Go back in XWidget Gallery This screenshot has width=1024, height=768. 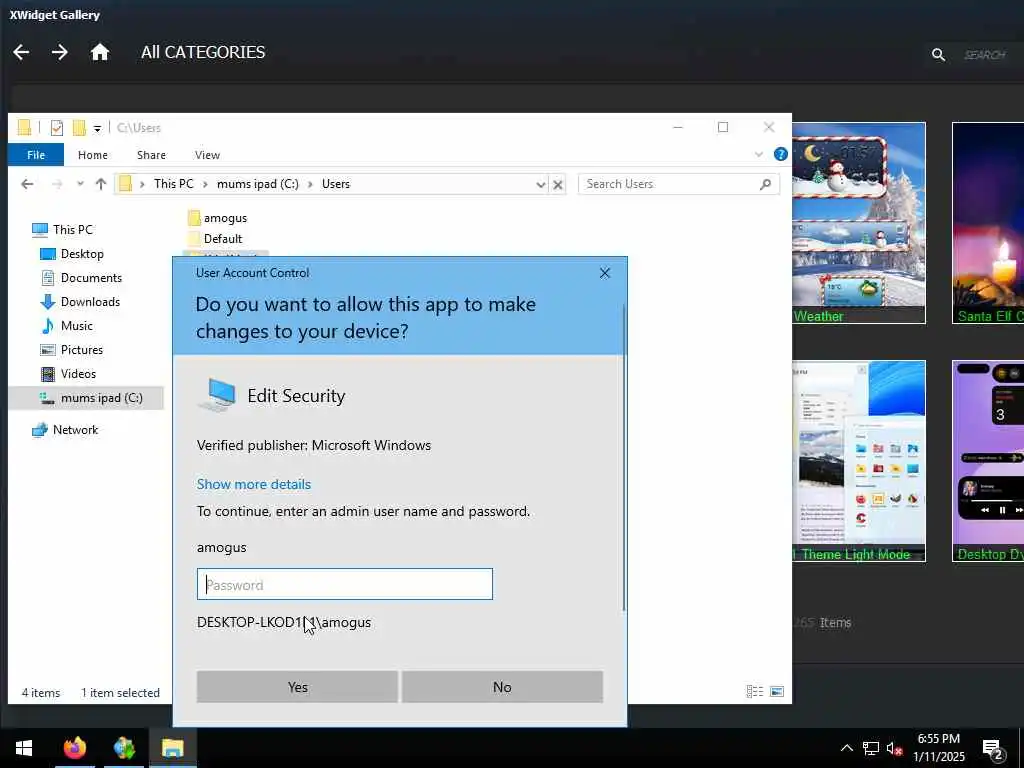(x=21, y=52)
